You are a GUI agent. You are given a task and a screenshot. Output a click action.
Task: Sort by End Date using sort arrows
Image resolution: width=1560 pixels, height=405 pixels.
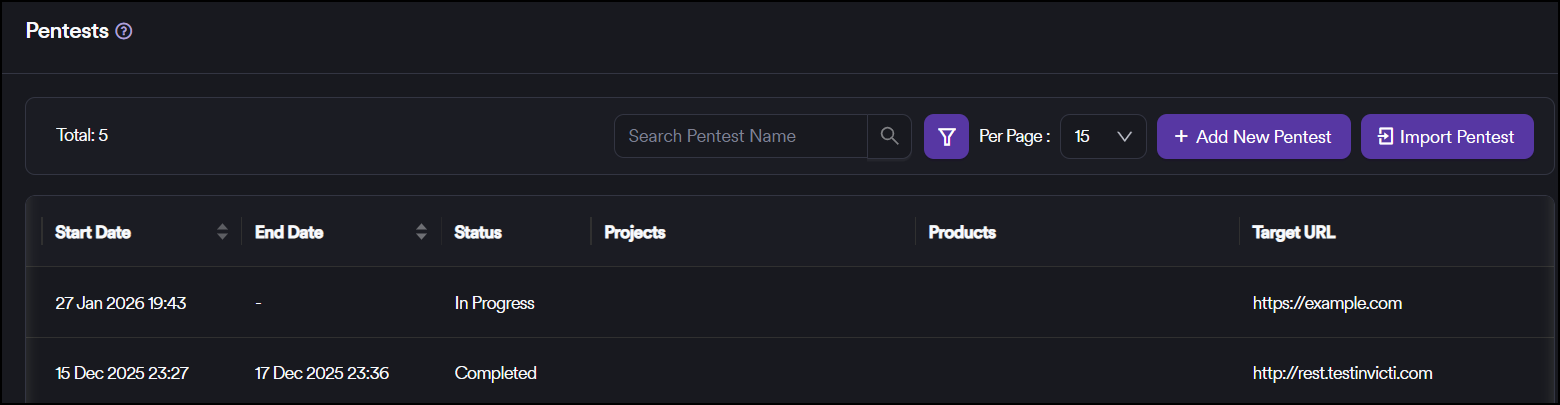pyautogui.click(x=422, y=232)
